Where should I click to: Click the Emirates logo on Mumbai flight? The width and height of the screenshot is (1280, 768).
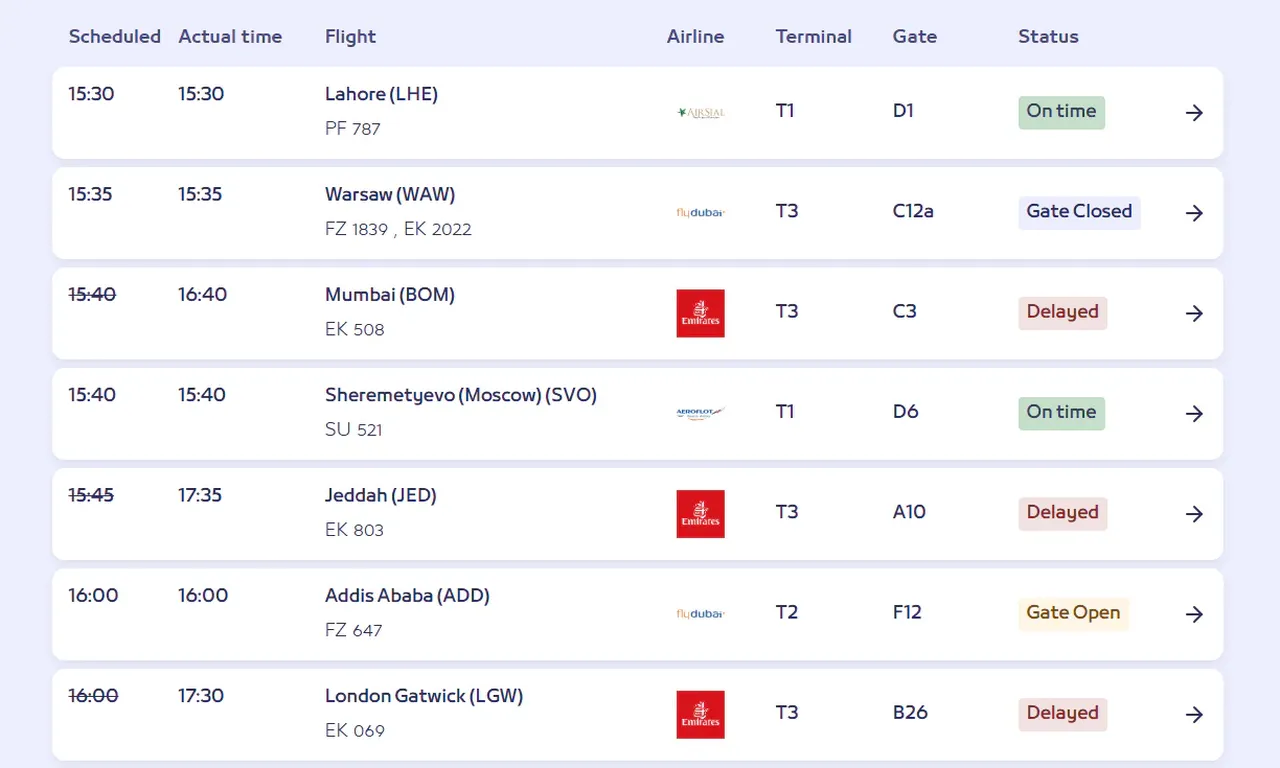[700, 313]
